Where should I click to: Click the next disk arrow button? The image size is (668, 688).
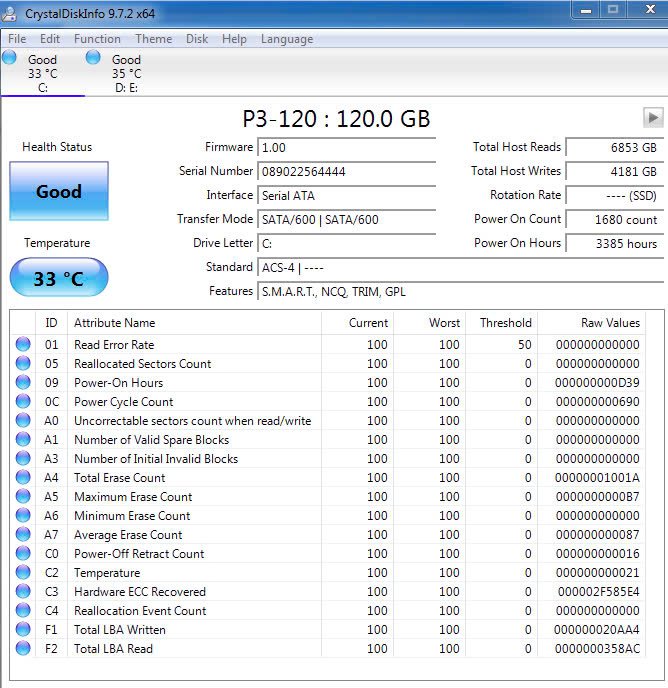(x=653, y=117)
